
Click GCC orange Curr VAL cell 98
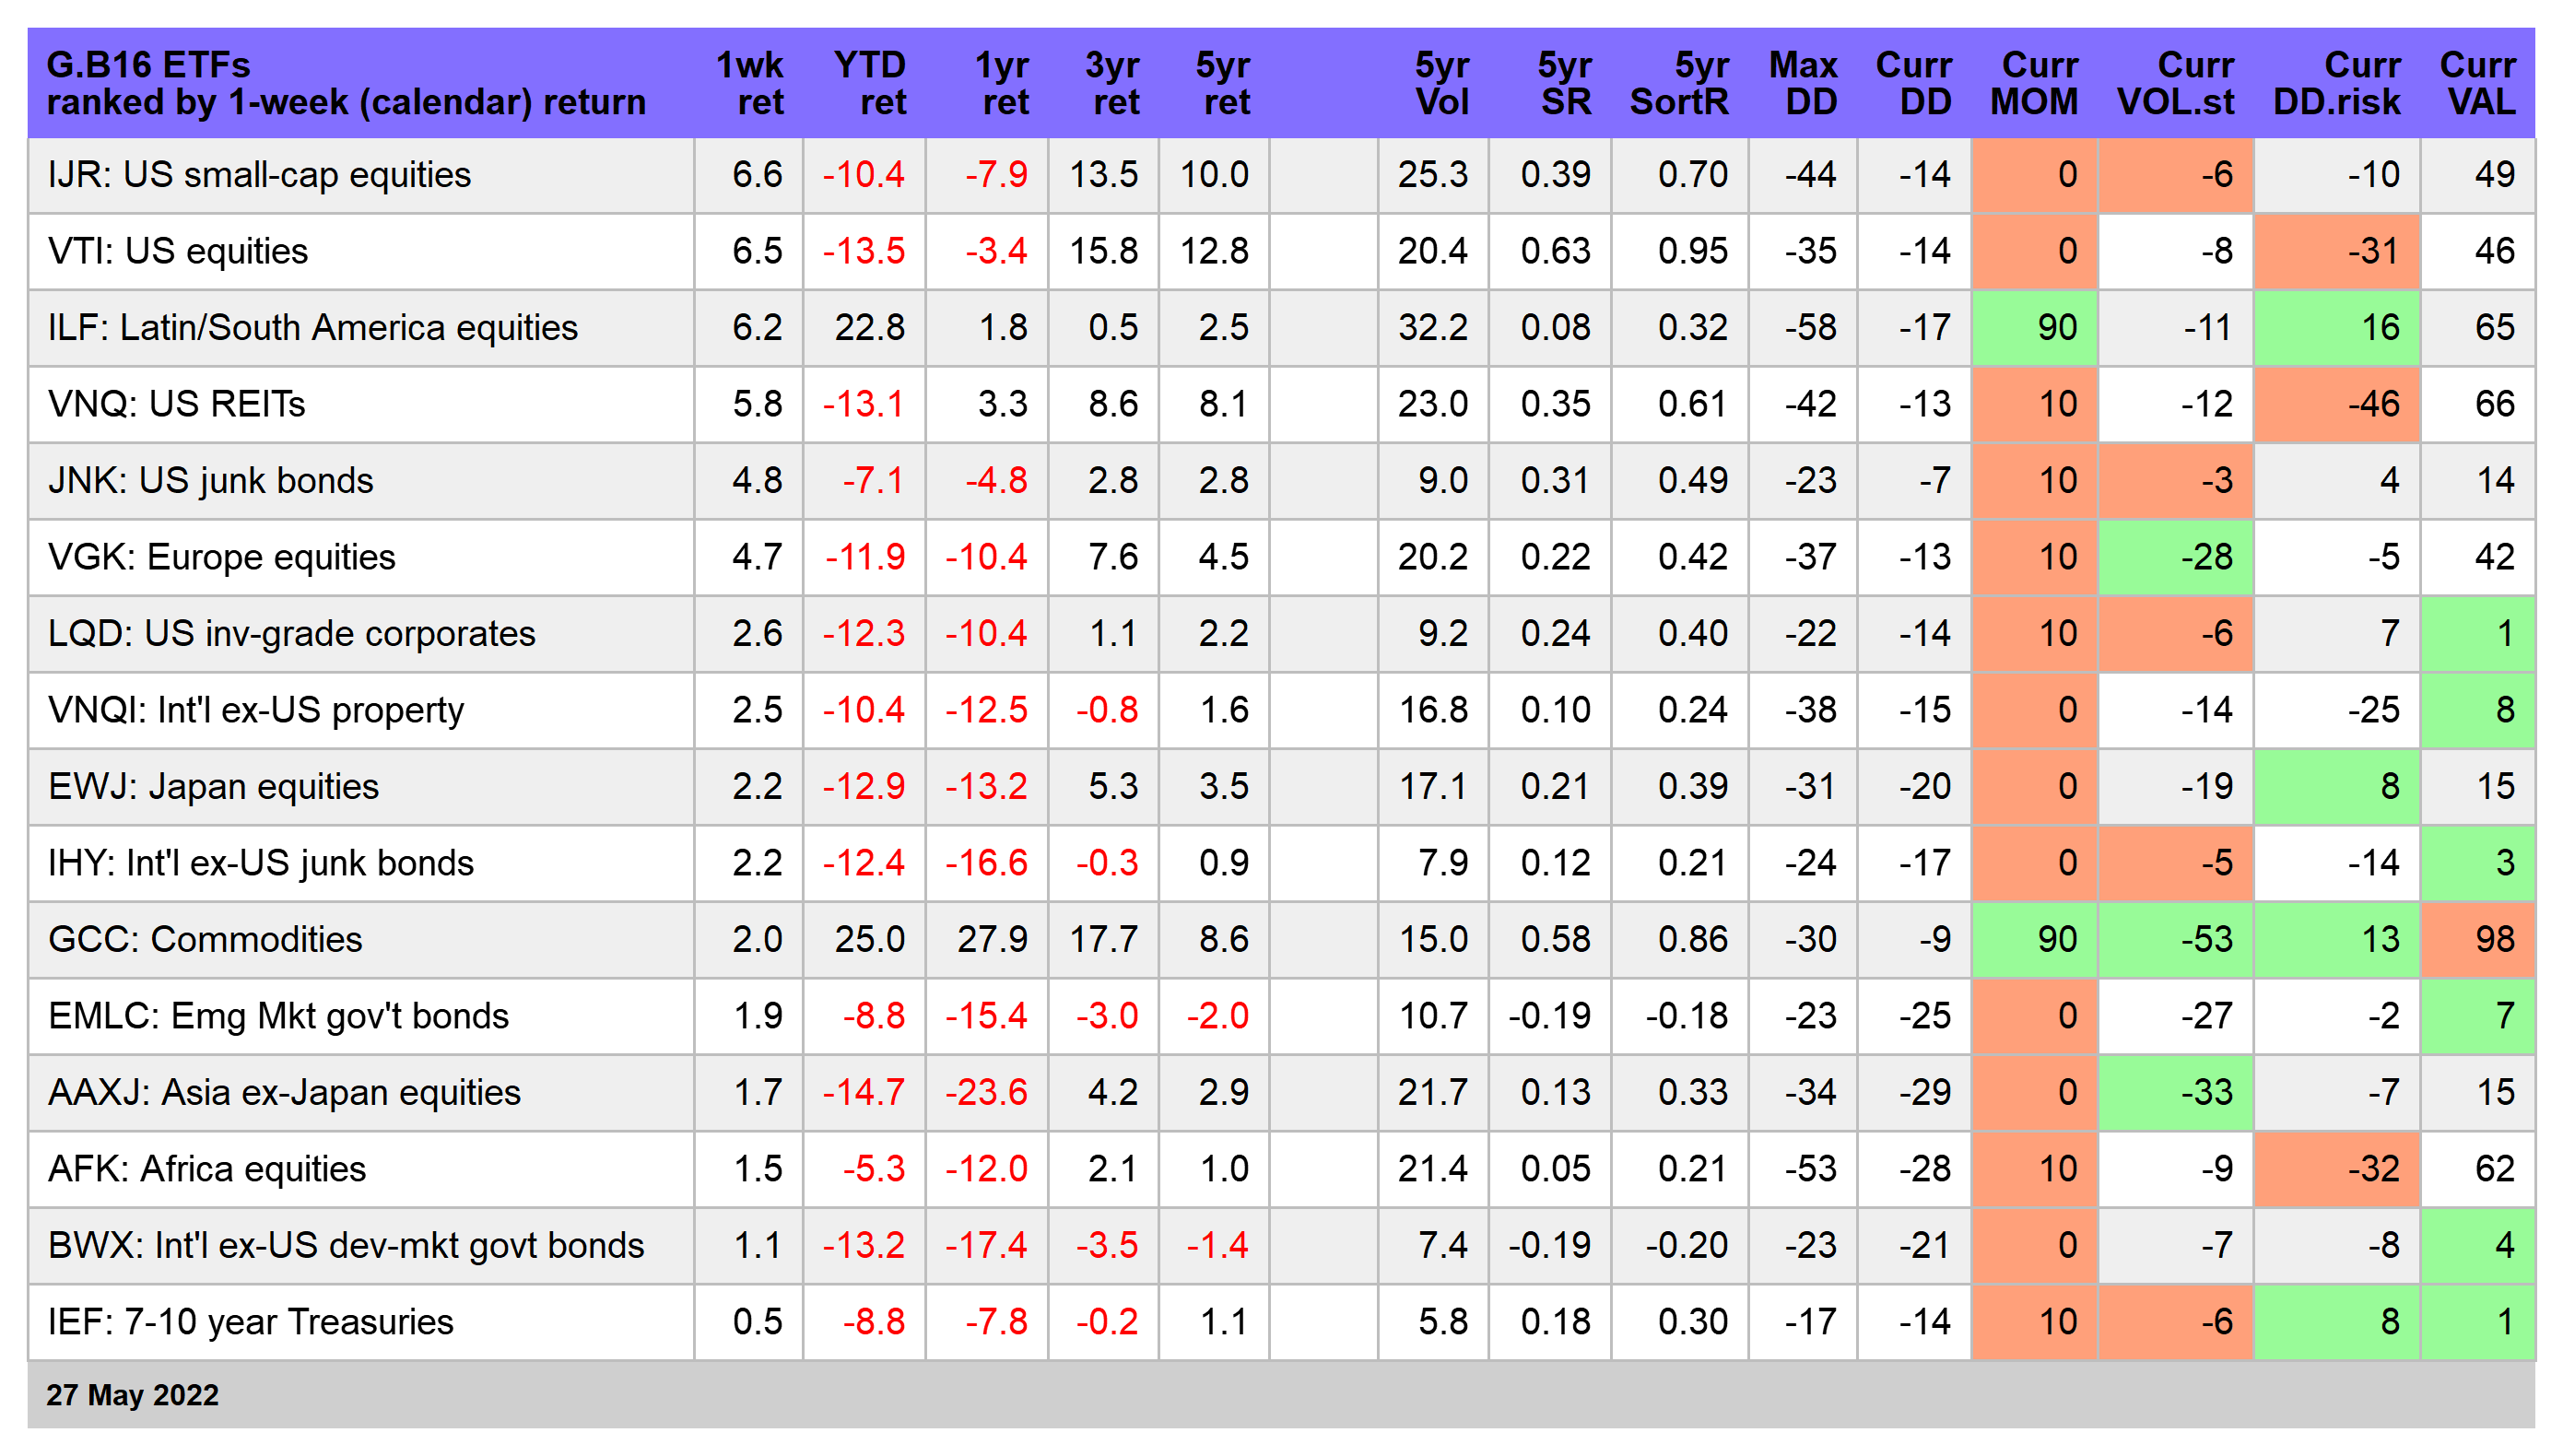pos(2478,940)
